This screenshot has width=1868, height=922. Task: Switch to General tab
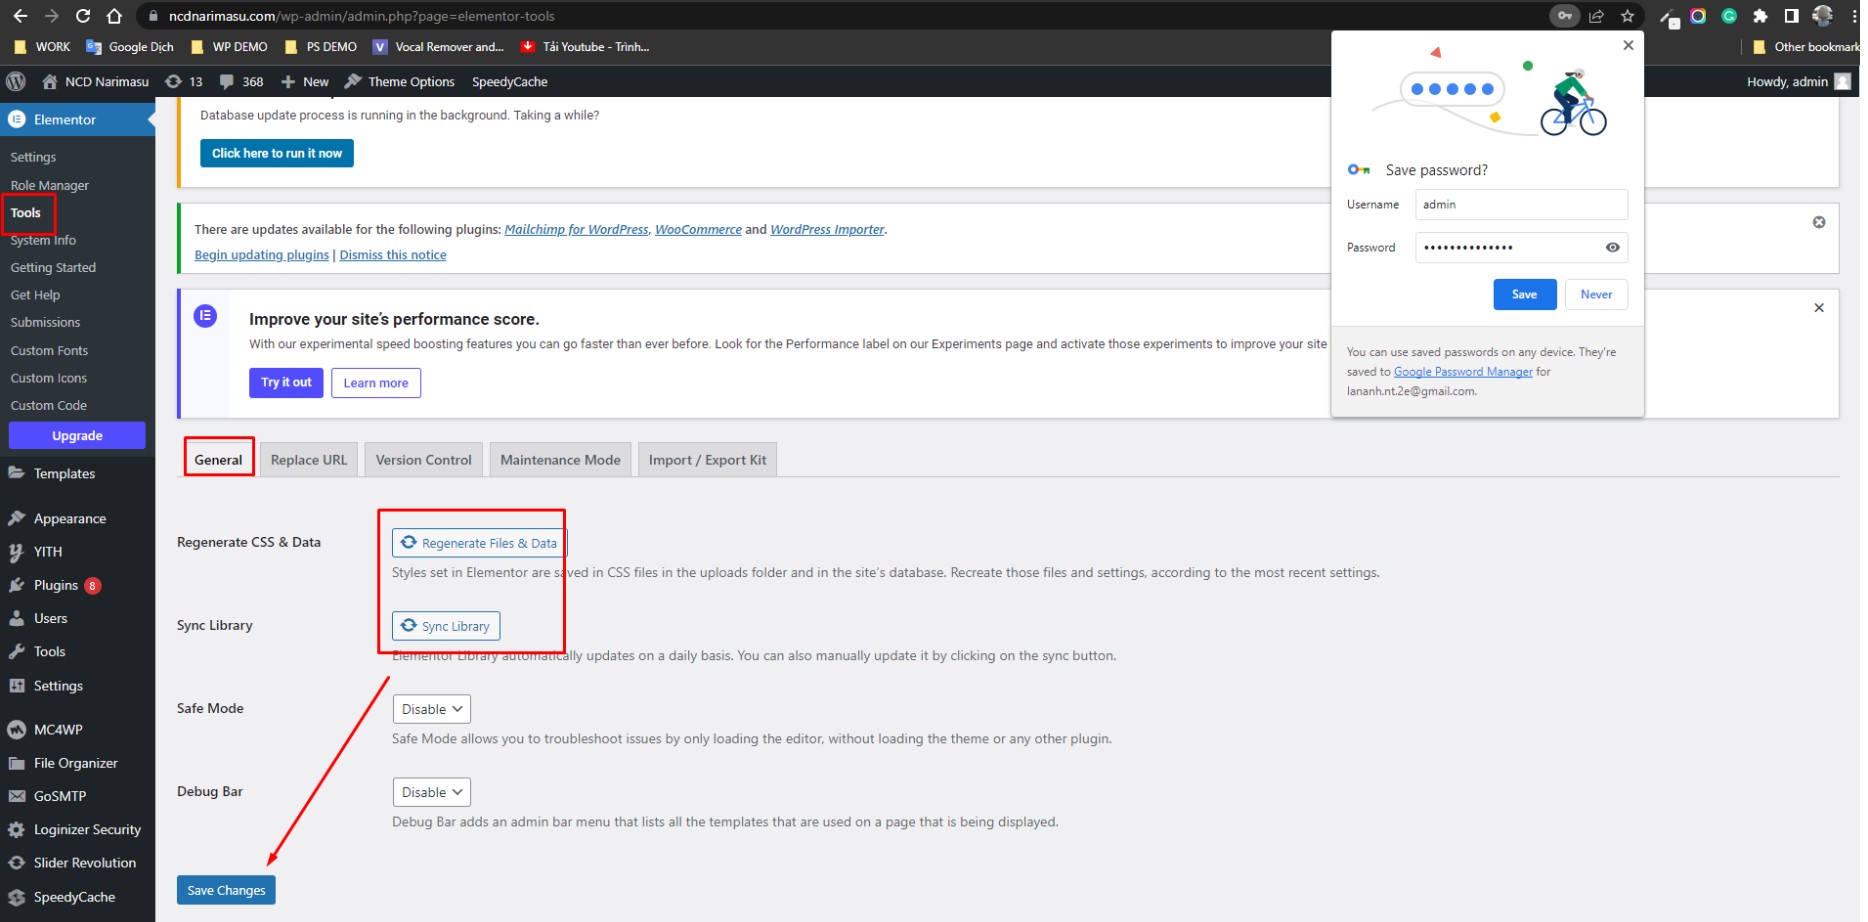click(218, 460)
